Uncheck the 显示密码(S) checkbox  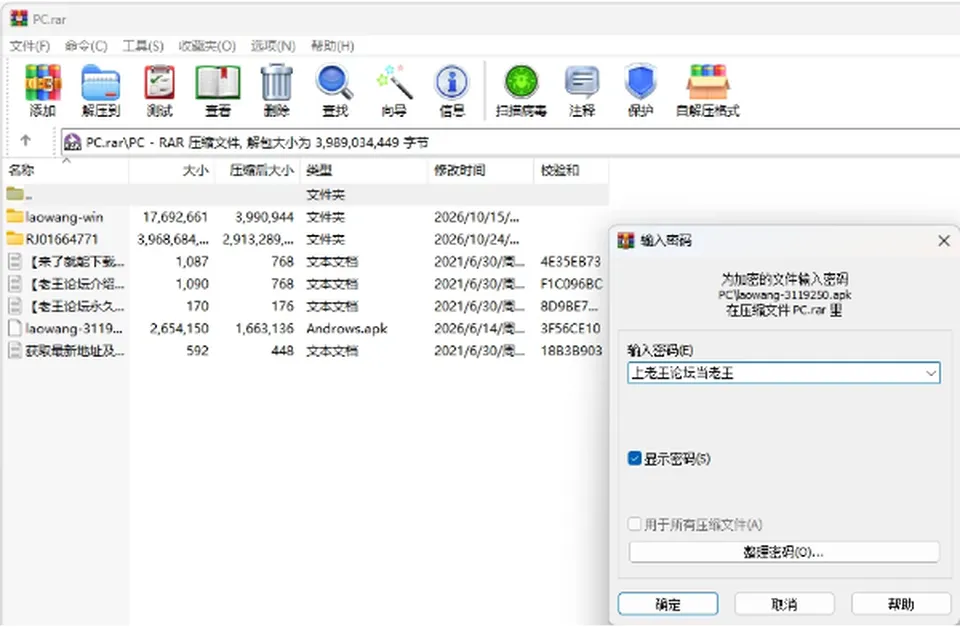click(x=634, y=458)
